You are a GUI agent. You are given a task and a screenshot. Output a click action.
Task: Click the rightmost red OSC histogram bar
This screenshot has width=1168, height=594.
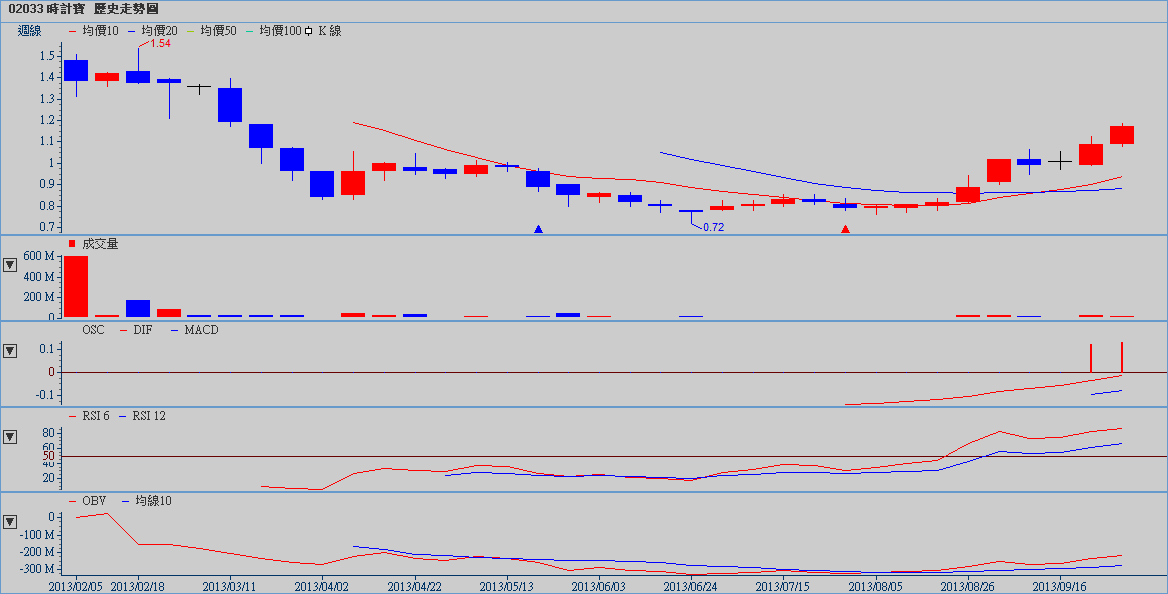point(1122,357)
